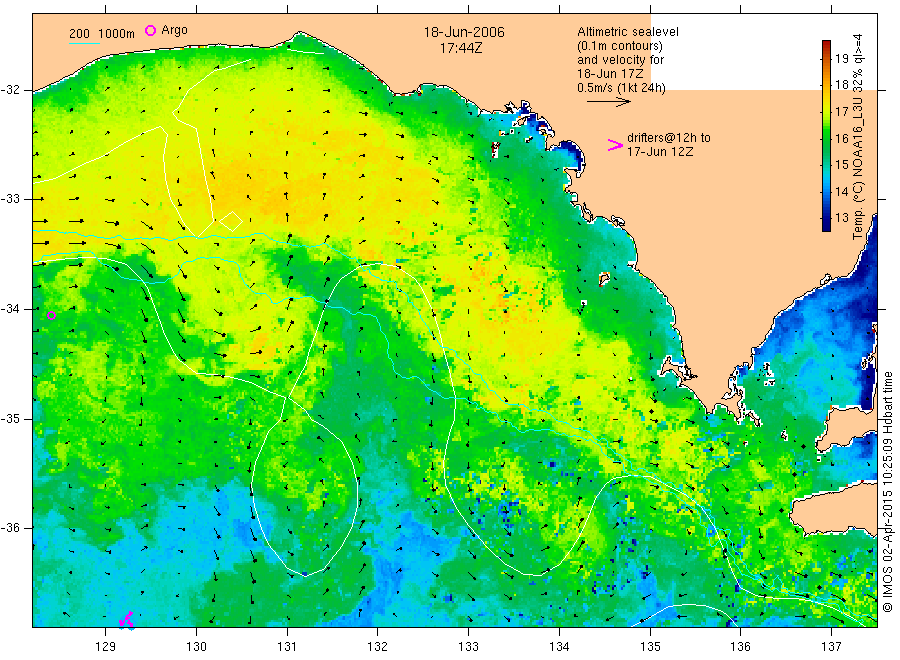Click the "and velocity for" text line
This screenshot has width=900, height=660.
(620, 60)
